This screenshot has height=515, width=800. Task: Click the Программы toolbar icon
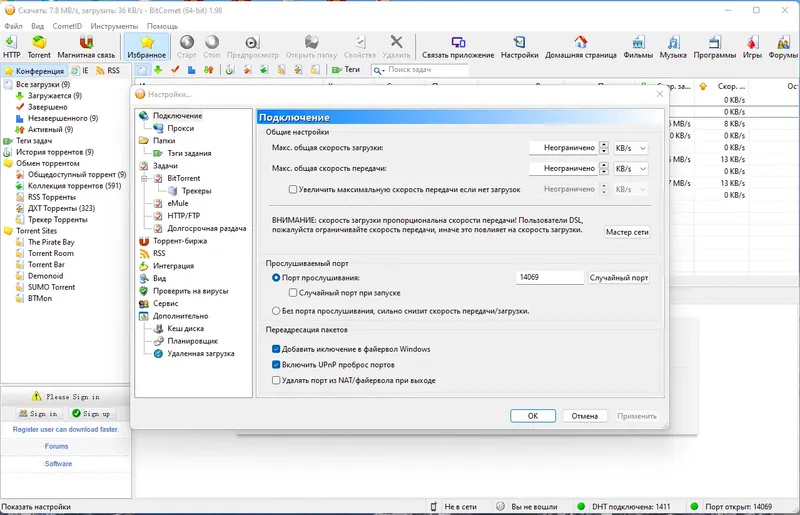click(x=714, y=47)
